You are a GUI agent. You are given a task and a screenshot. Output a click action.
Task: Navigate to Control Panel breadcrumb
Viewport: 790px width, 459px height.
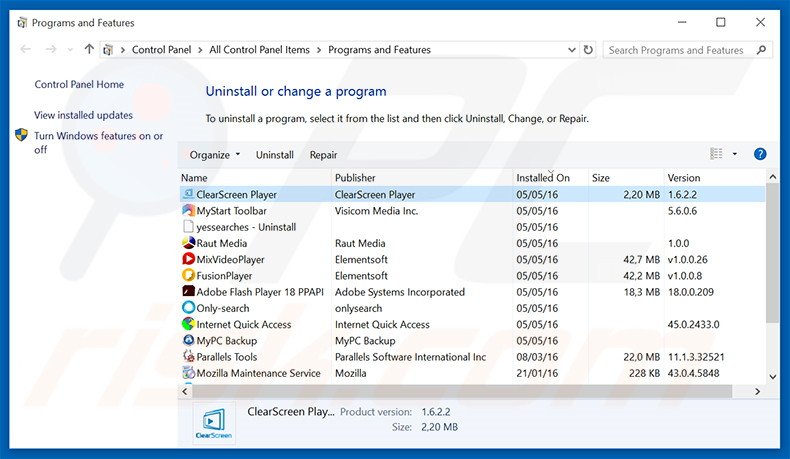[x=161, y=50]
